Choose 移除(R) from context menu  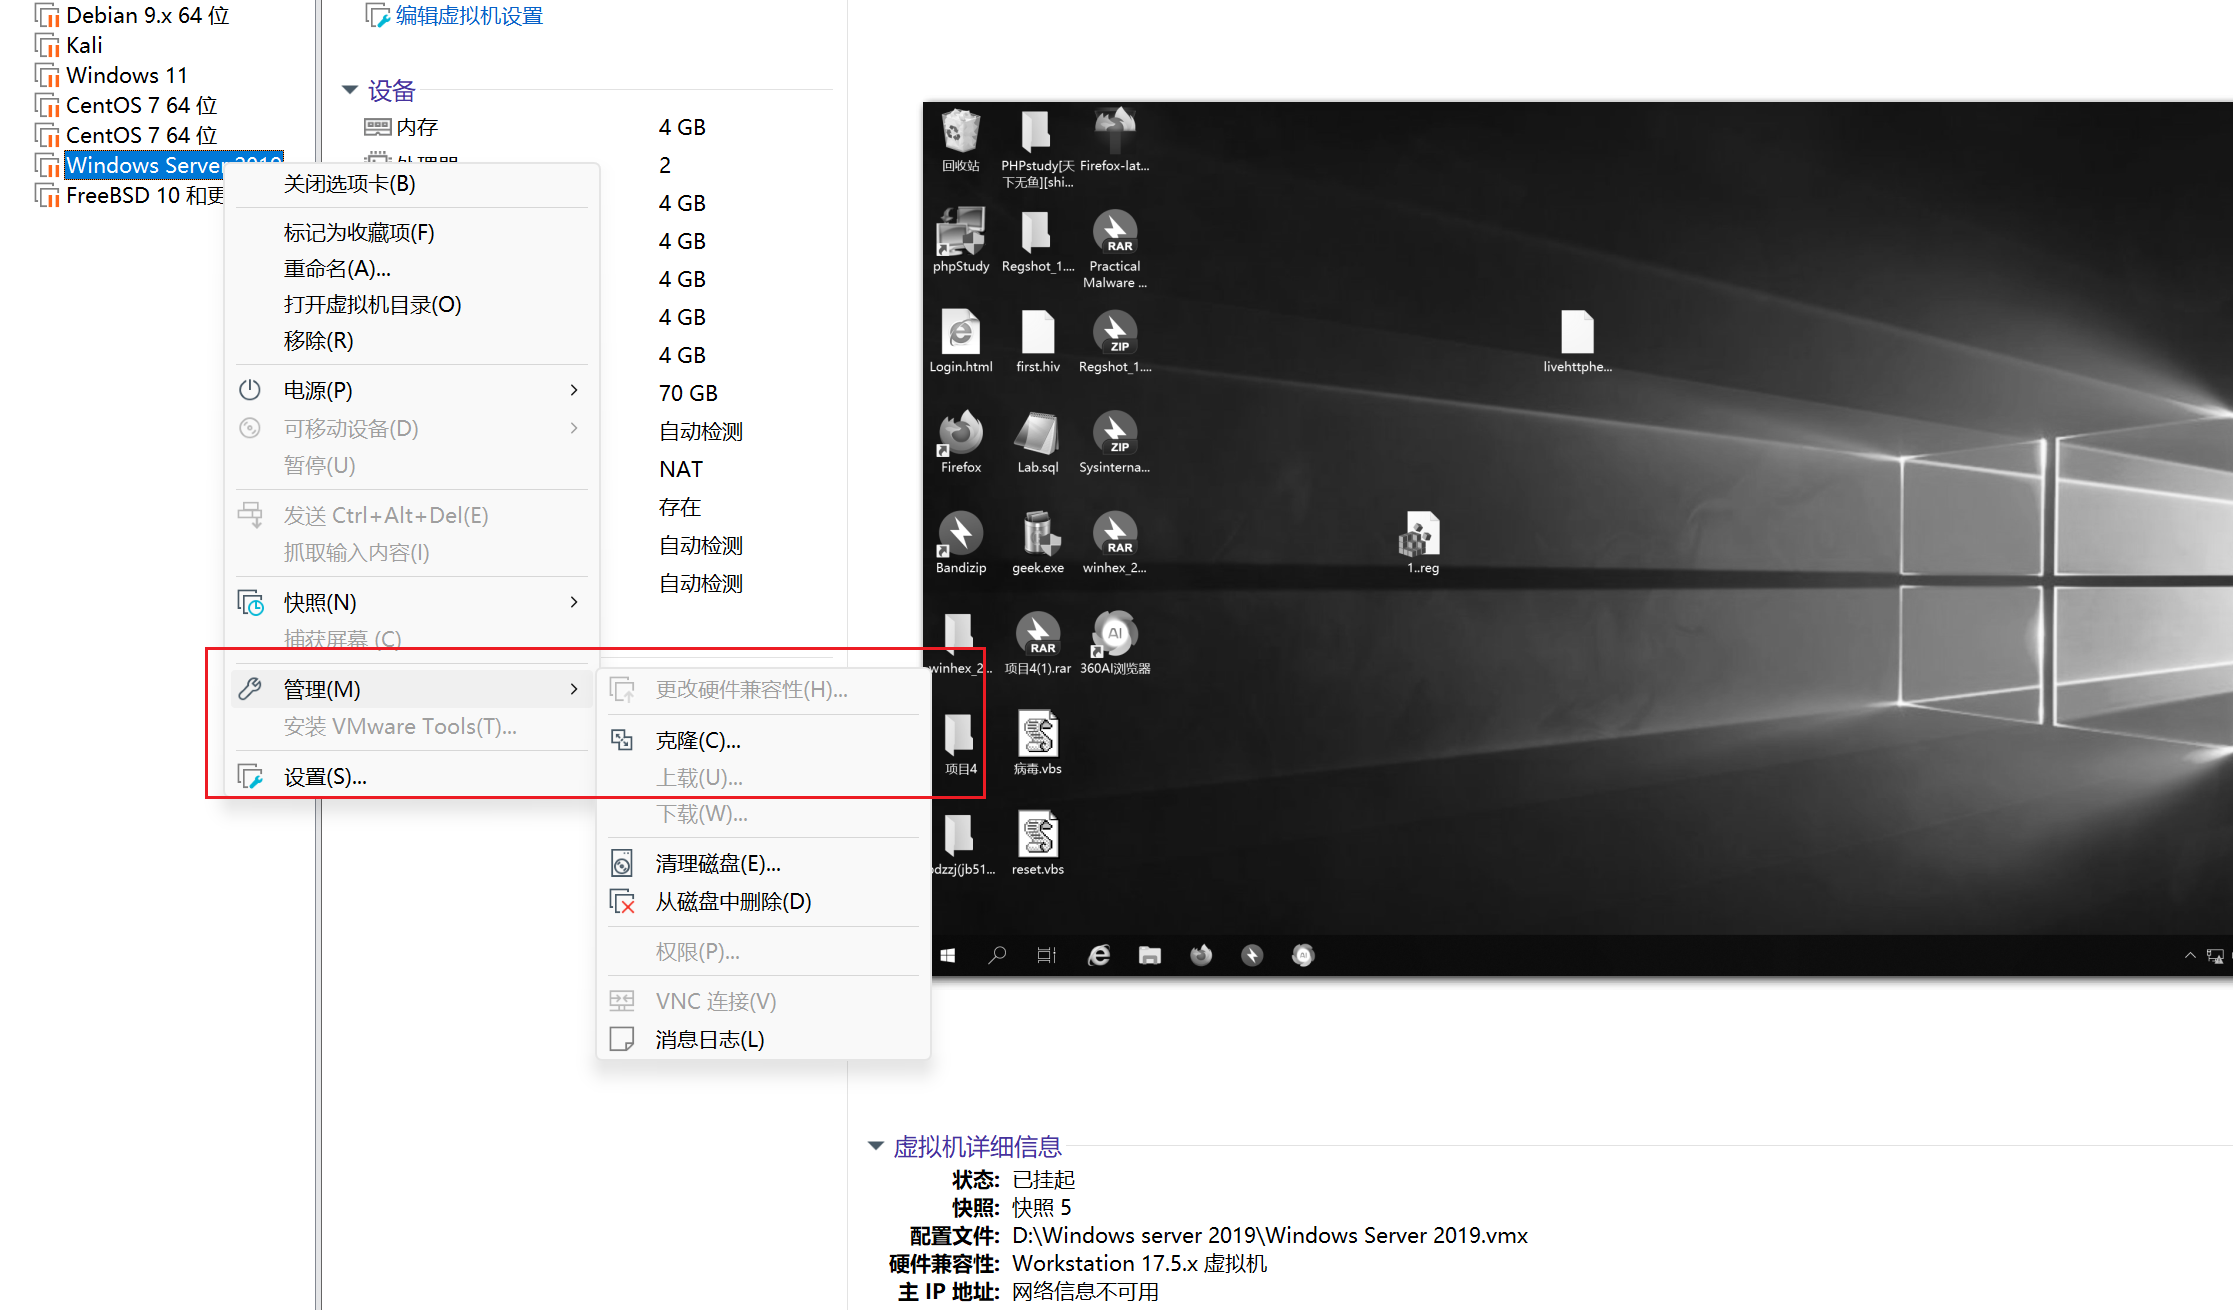(318, 341)
